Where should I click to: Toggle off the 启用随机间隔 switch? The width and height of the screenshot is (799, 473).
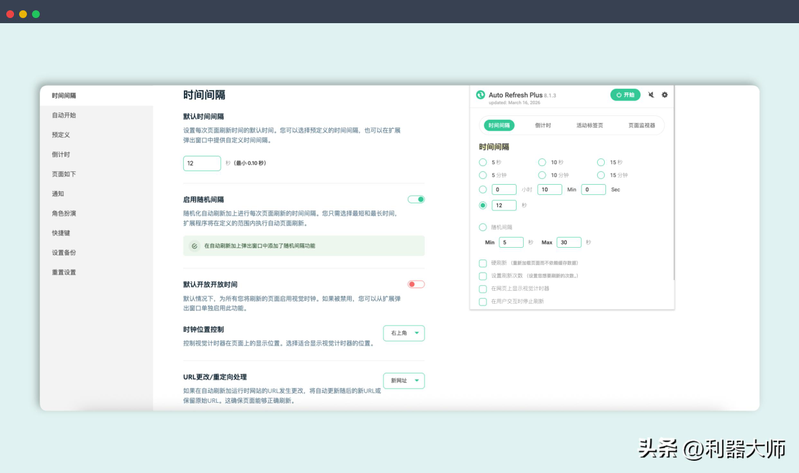tap(416, 199)
